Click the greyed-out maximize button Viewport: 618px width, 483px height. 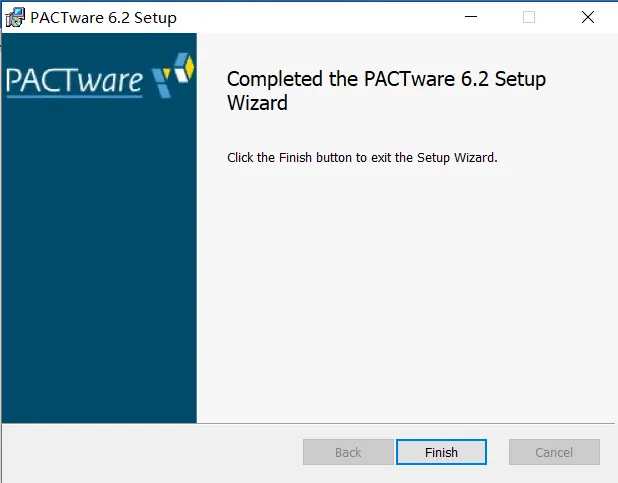click(529, 17)
